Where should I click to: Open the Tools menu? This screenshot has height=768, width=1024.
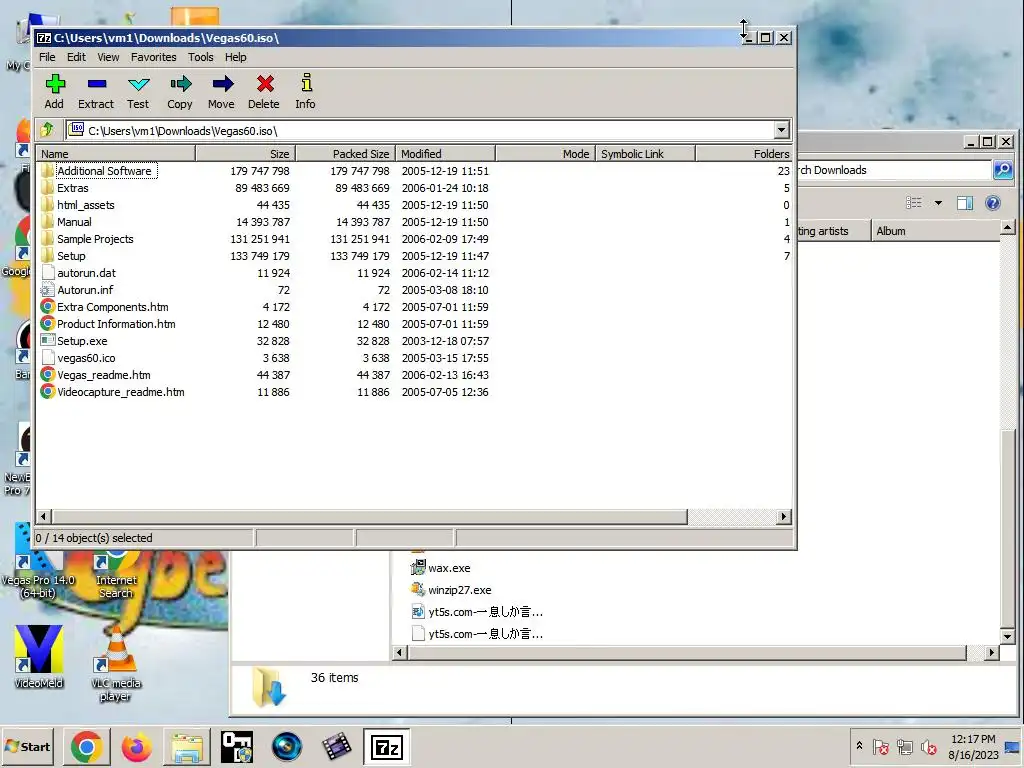[x=200, y=57]
